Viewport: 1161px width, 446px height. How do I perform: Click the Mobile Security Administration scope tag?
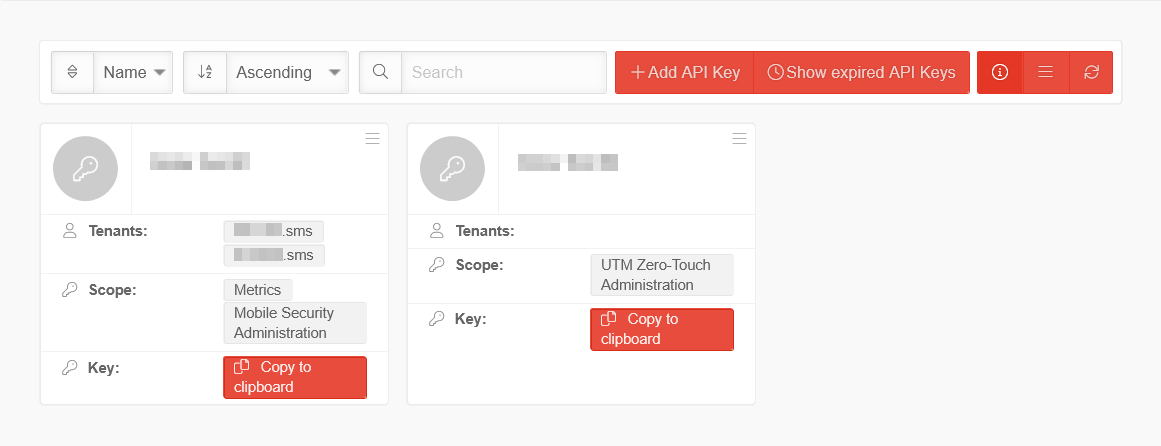tap(295, 323)
